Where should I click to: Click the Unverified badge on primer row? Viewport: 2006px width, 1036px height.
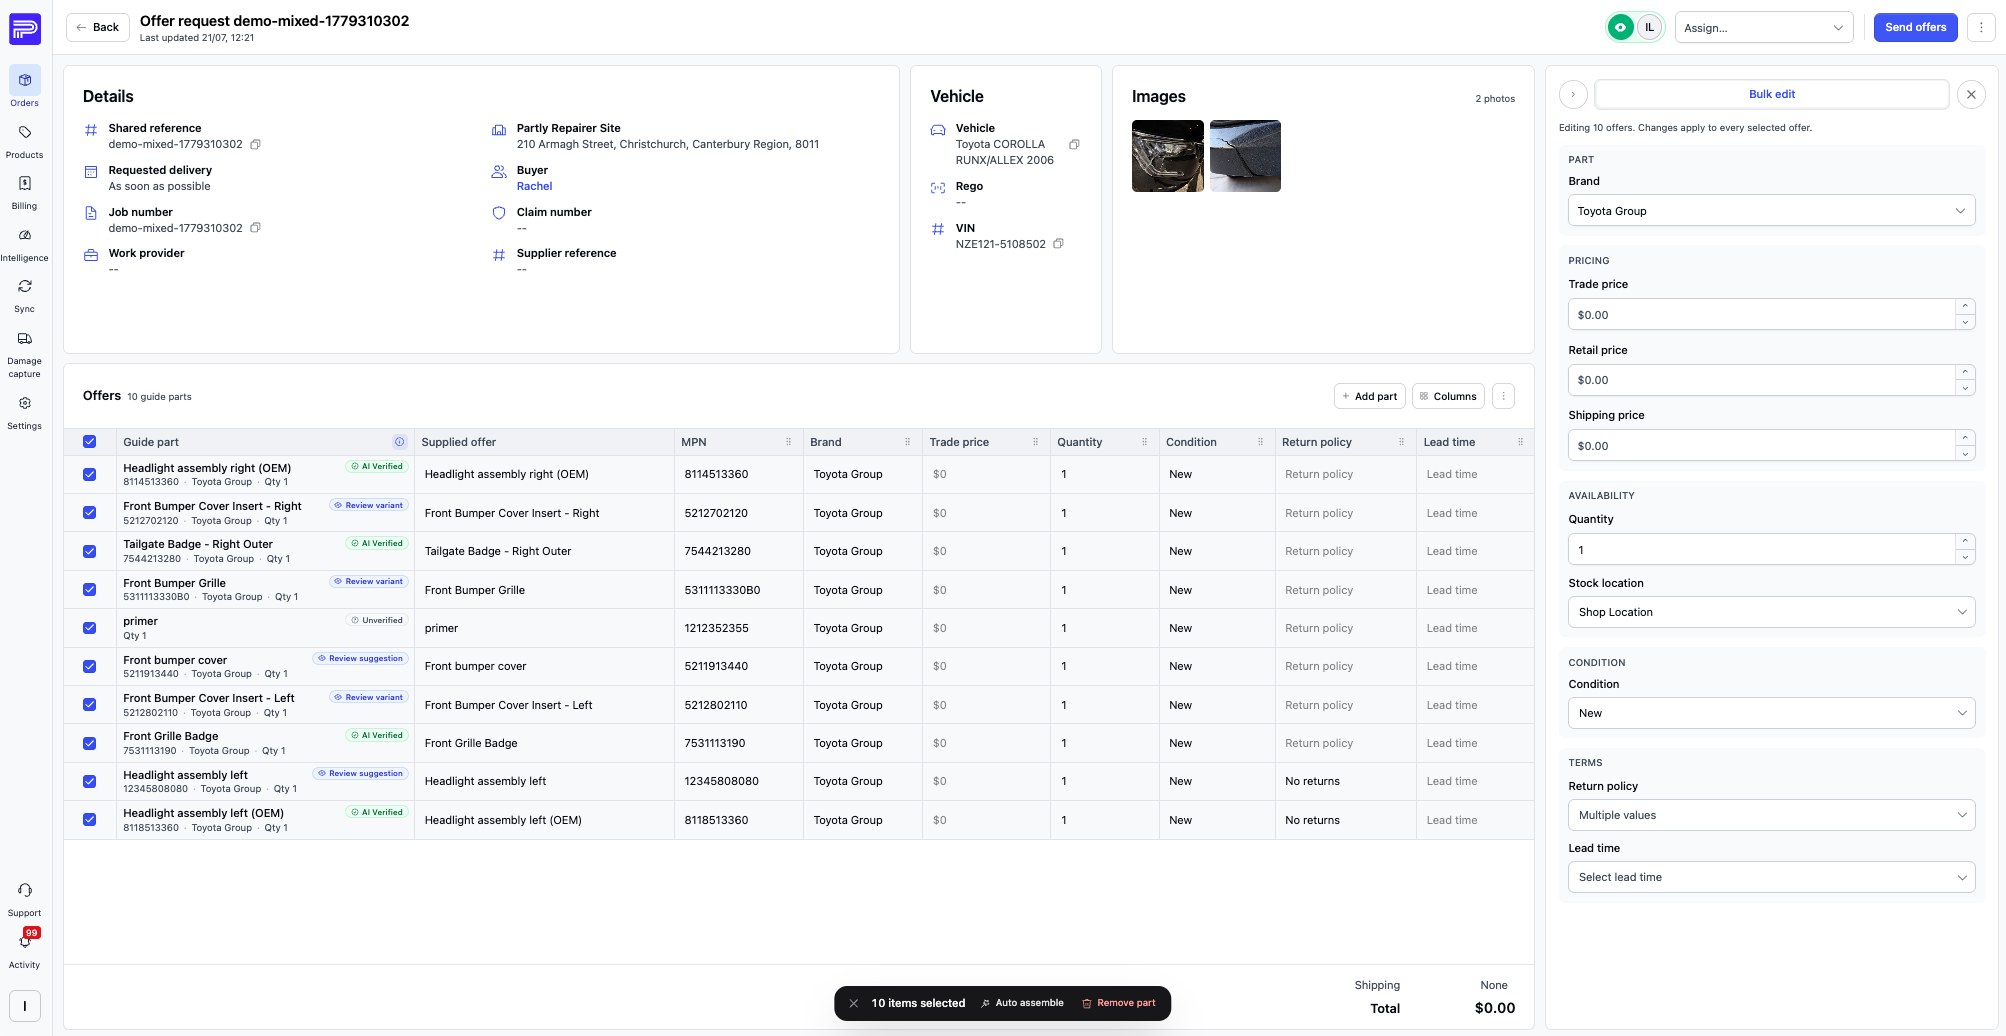[x=377, y=620]
